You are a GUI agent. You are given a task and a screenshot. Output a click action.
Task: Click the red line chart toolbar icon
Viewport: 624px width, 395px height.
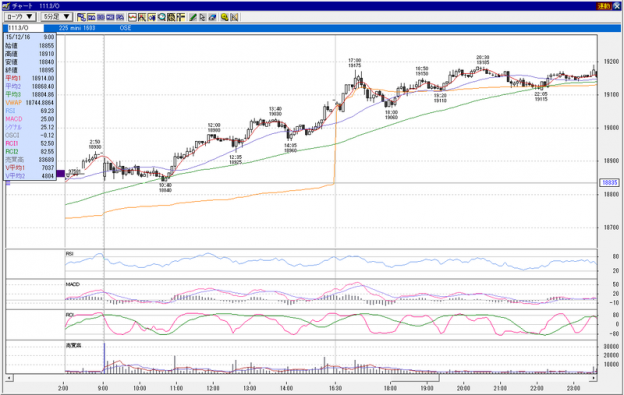pos(133,17)
